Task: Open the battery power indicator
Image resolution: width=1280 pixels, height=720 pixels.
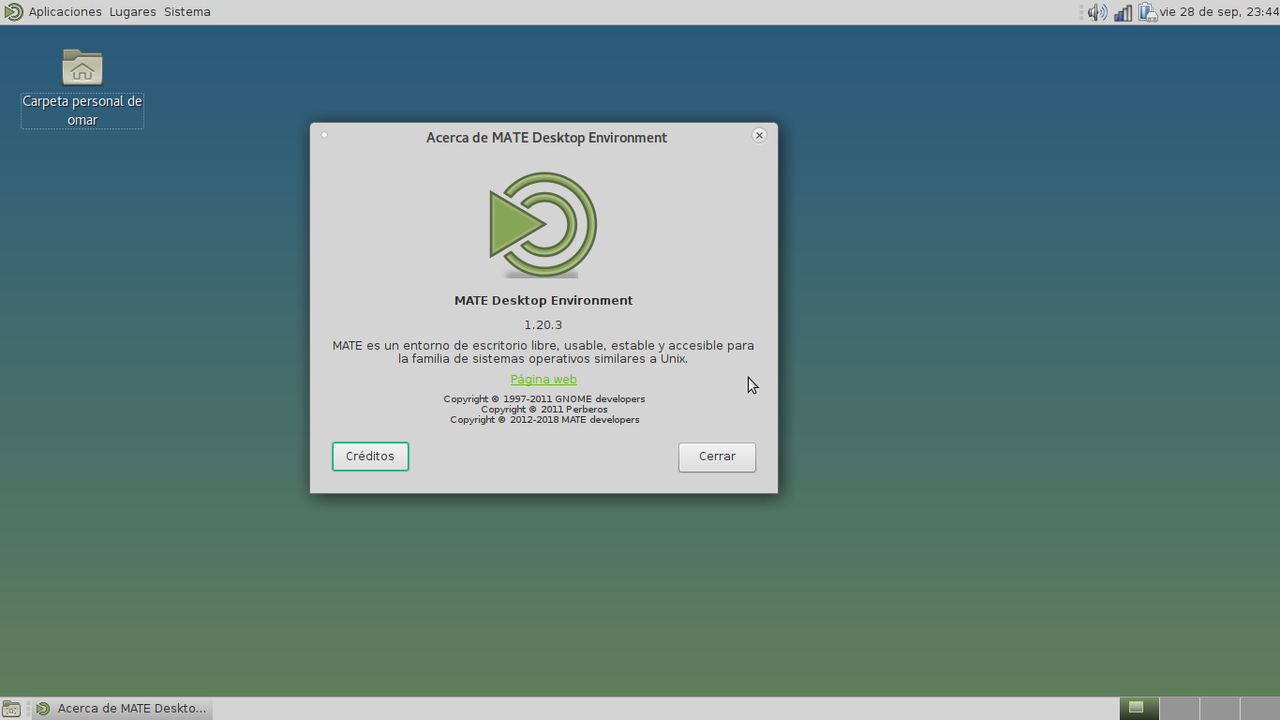Action: tap(1148, 12)
